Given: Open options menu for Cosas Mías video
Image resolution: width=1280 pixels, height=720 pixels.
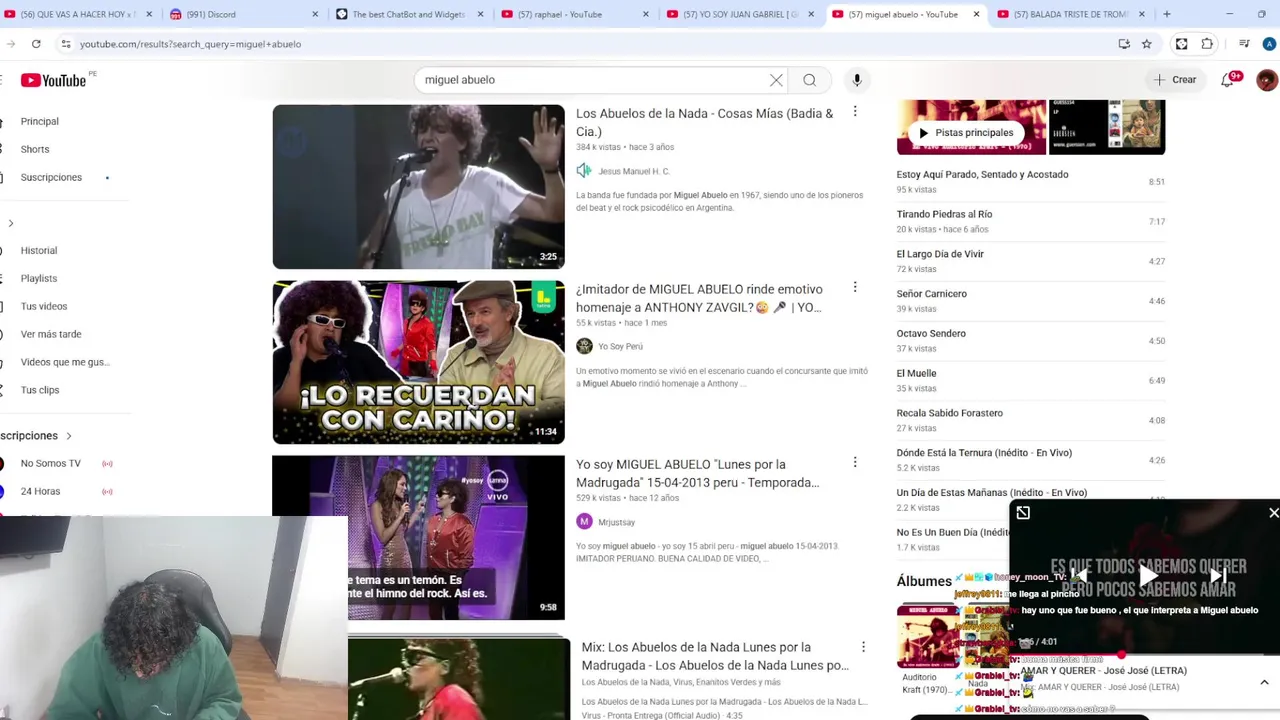Looking at the screenshot, I should pos(855,112).
